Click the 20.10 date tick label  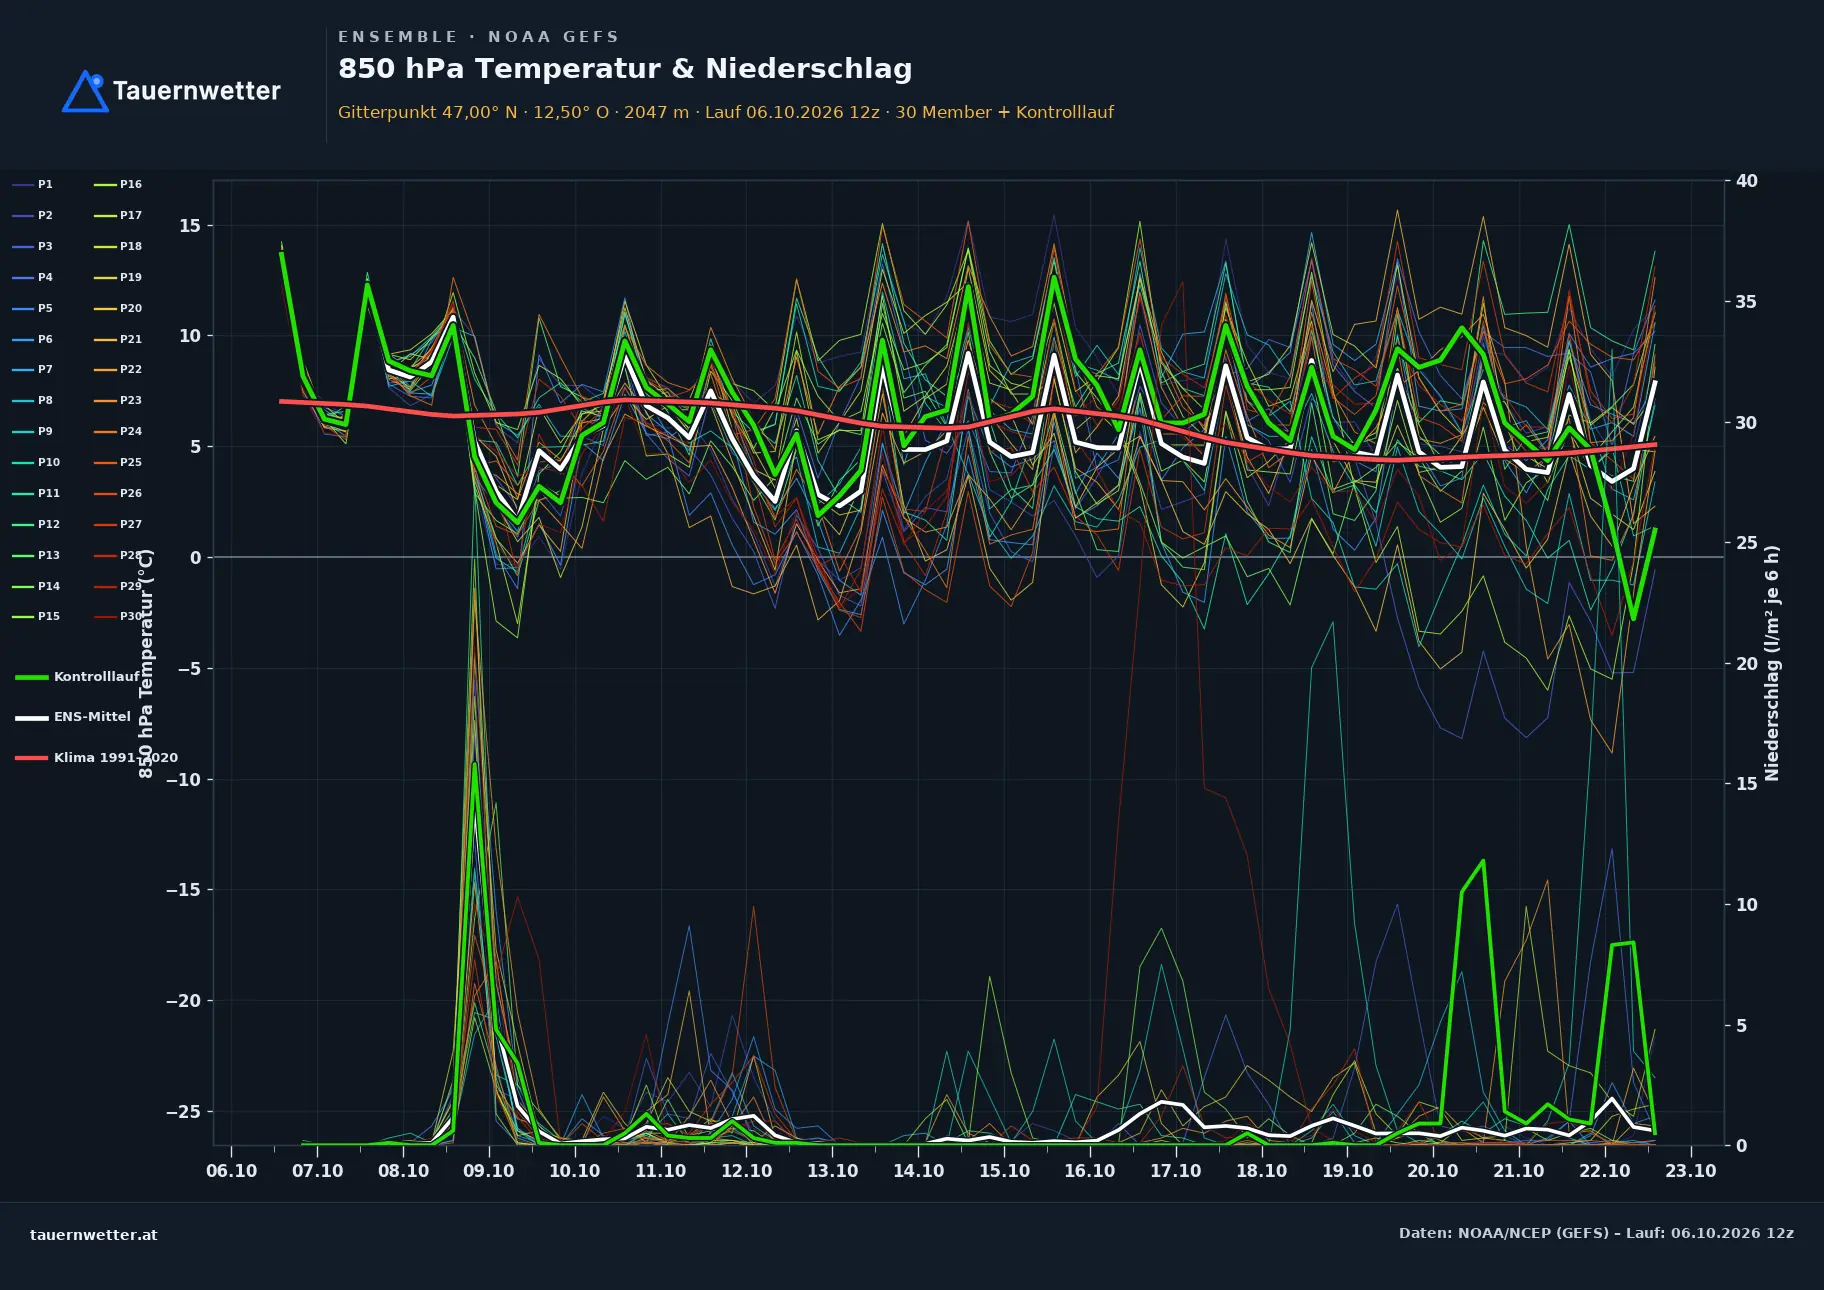coord(1433,1171)
